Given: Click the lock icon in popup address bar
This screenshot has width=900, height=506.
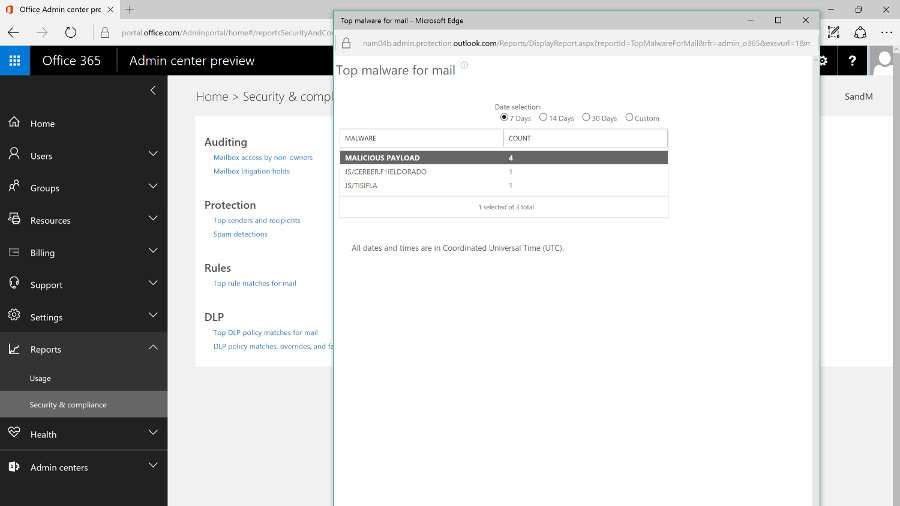Looking at the screenshot, I should [346, 43].
